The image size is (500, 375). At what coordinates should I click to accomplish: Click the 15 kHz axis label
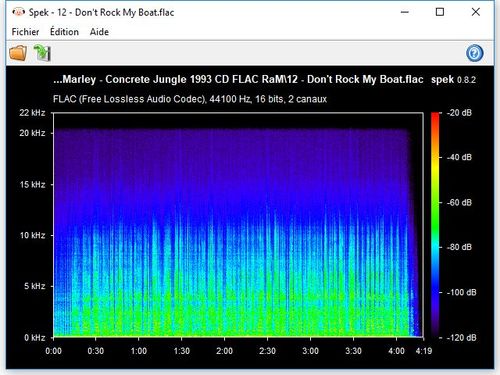[32, 184]
